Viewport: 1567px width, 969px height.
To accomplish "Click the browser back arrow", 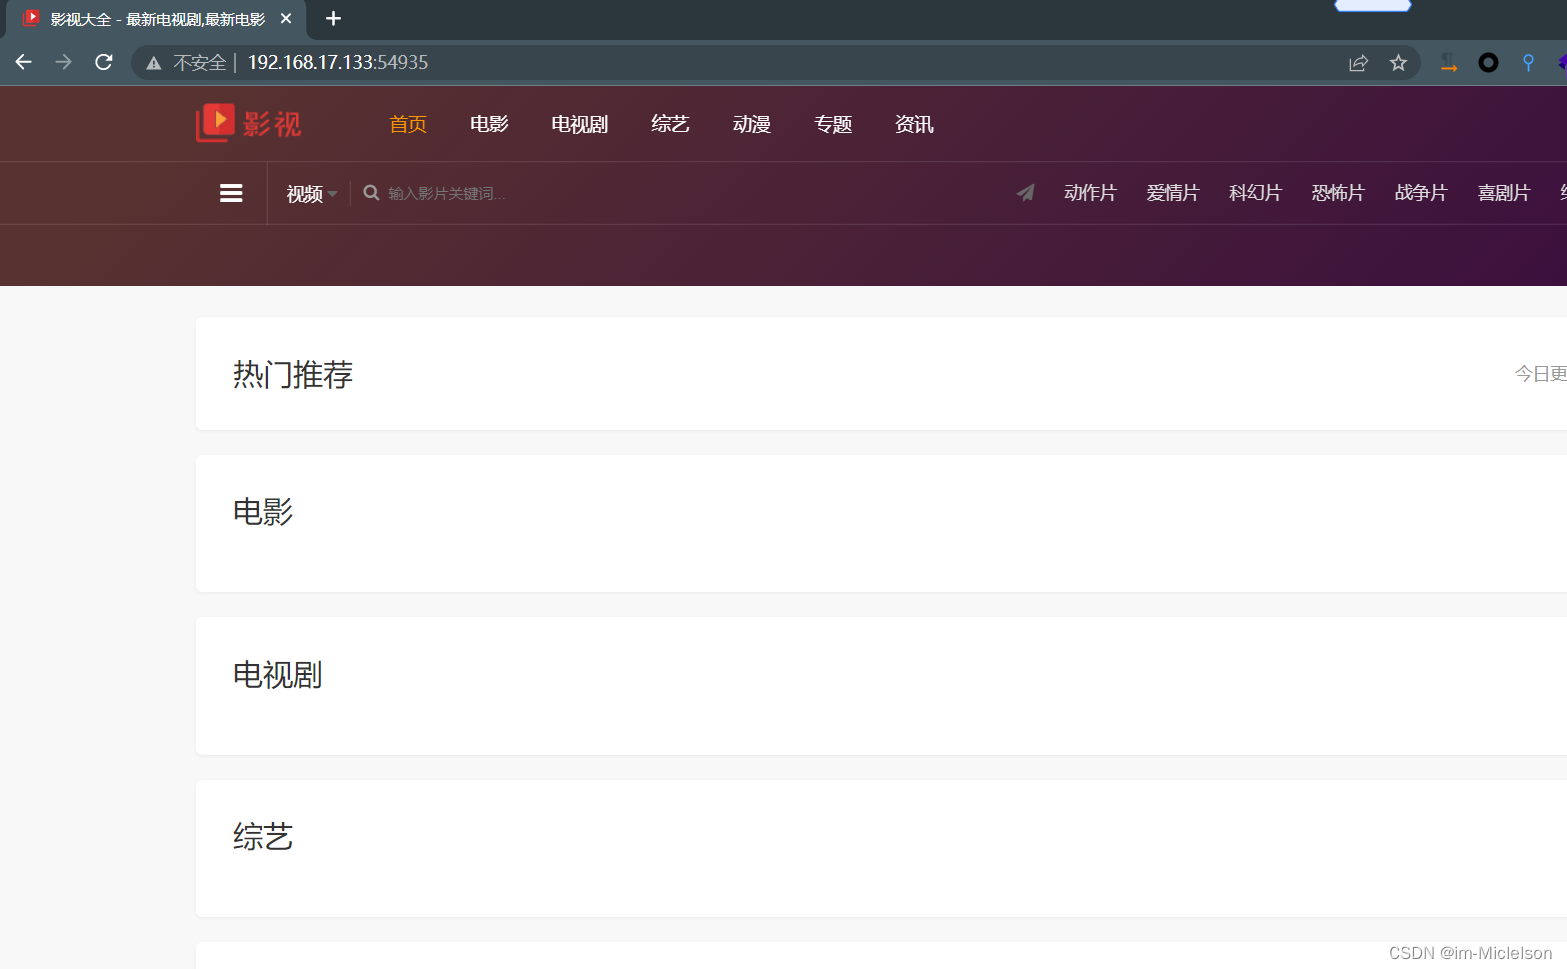I will coord(23,61).
